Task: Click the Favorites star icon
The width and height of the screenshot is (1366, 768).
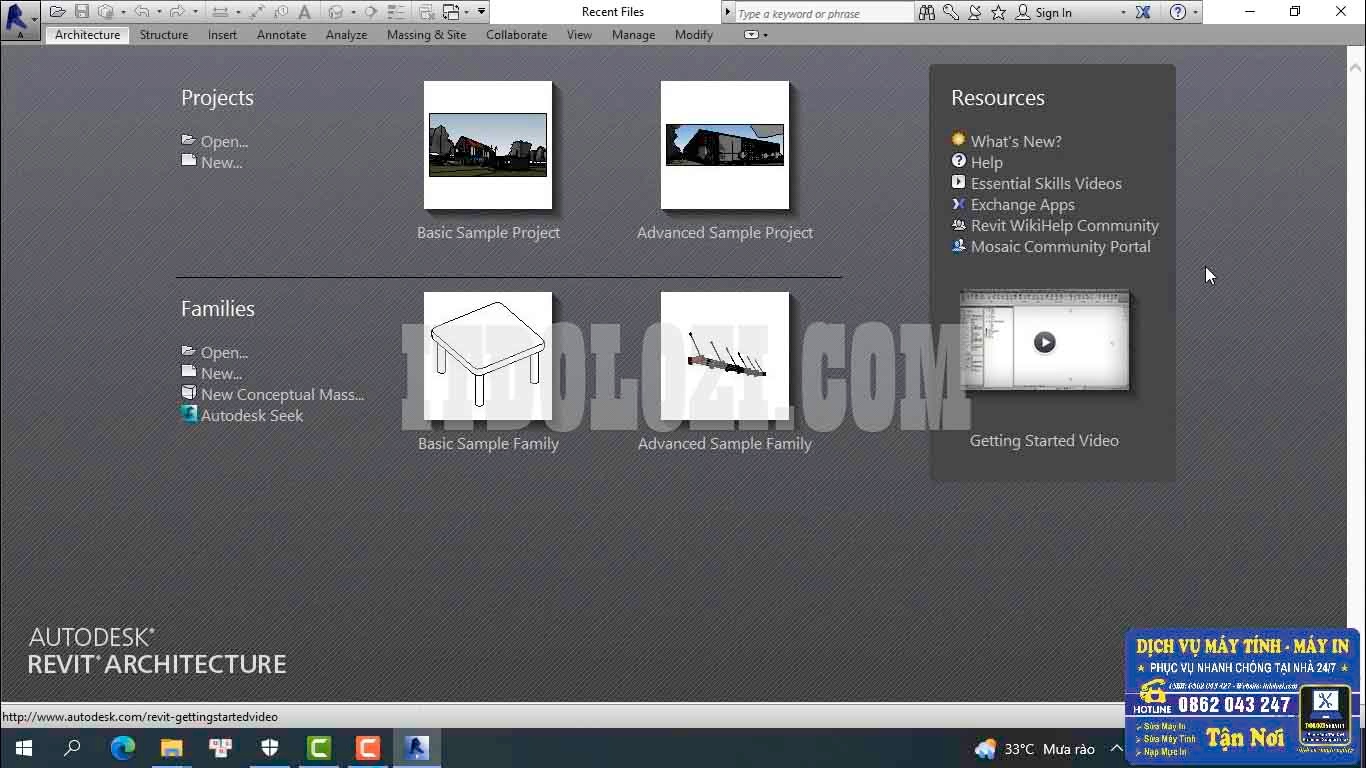Action: coord(998,13)
